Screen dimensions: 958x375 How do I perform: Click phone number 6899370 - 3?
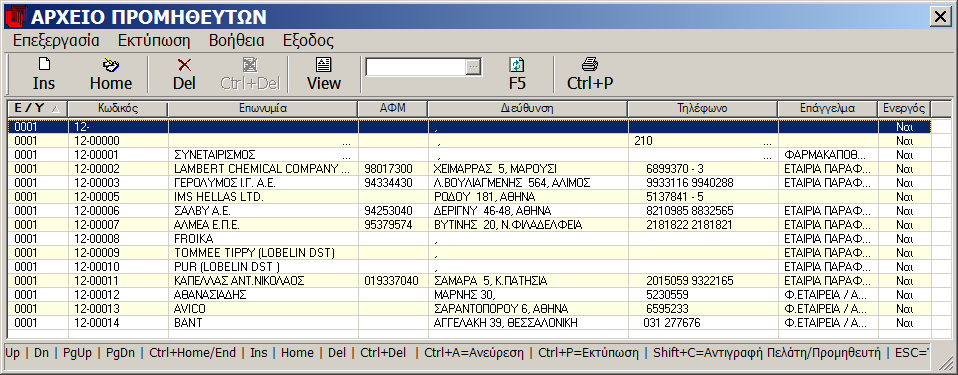tap(675, 169)
